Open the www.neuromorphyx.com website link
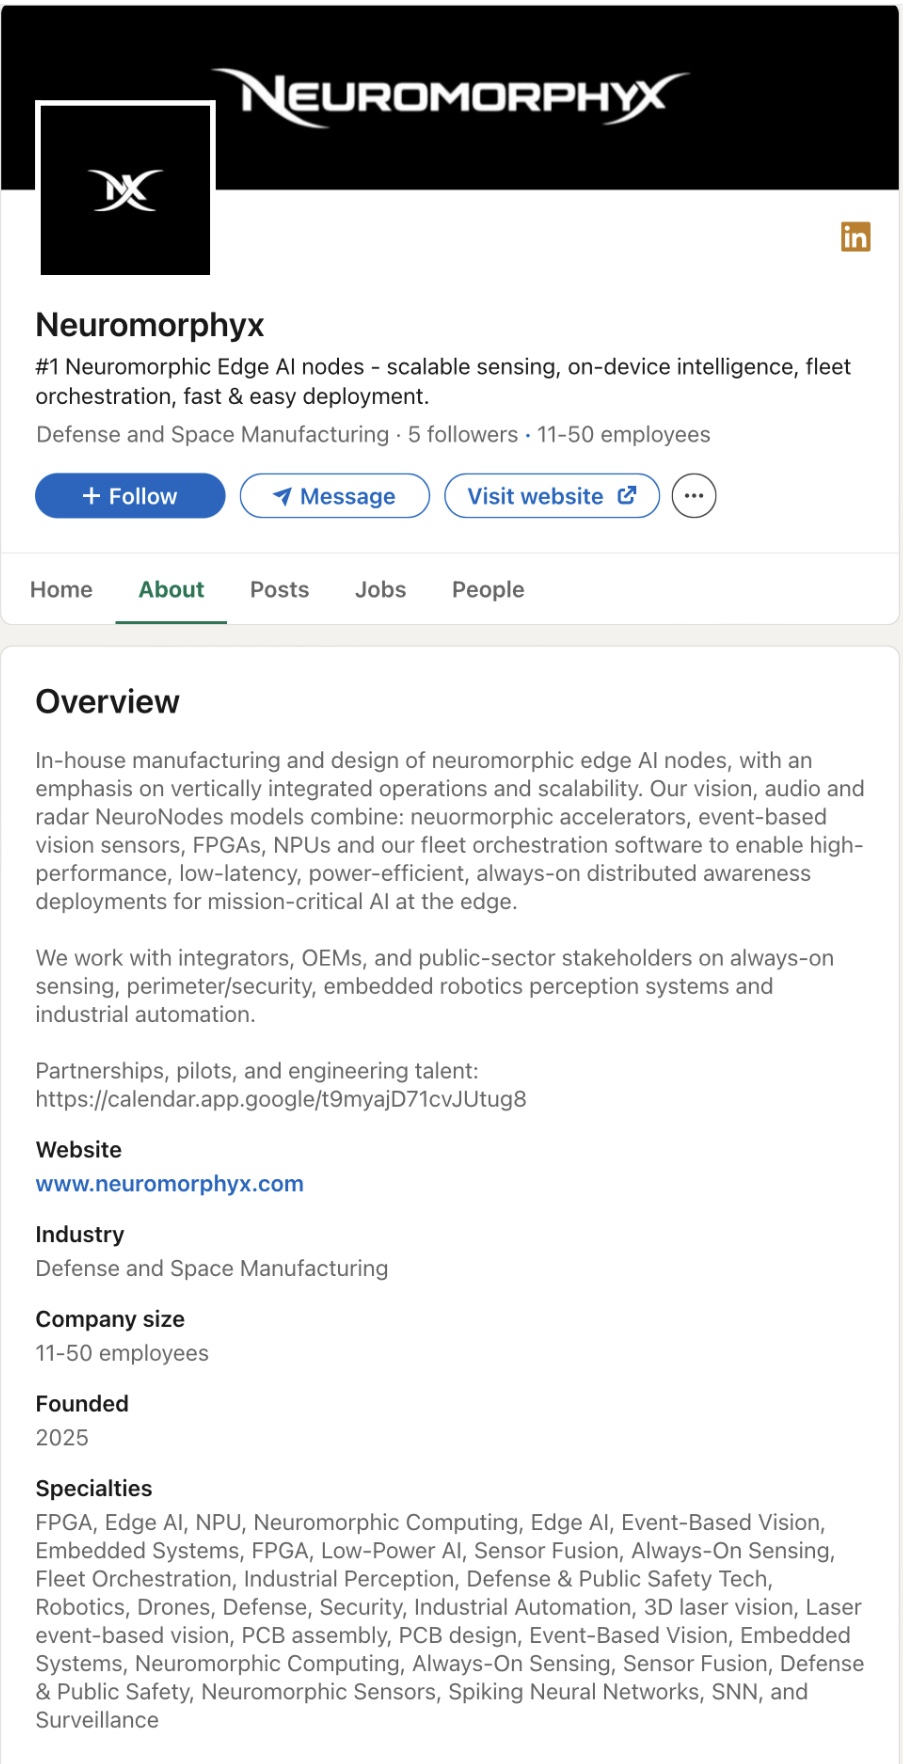This screenshot has height=1764, width=903. point(169,1184)
